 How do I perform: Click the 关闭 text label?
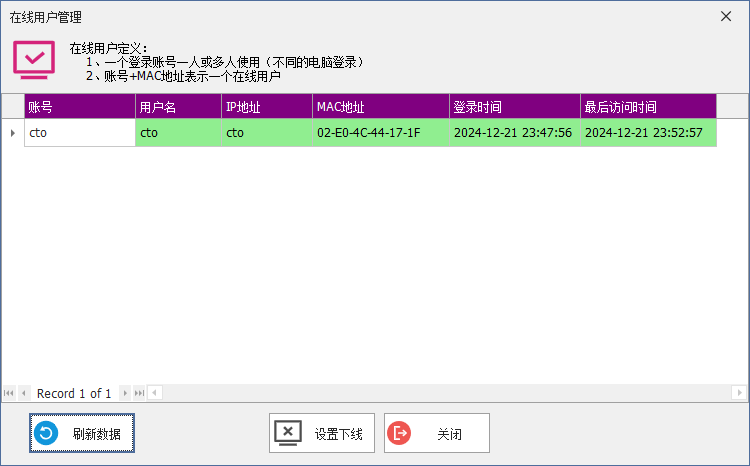pos(450,434)
